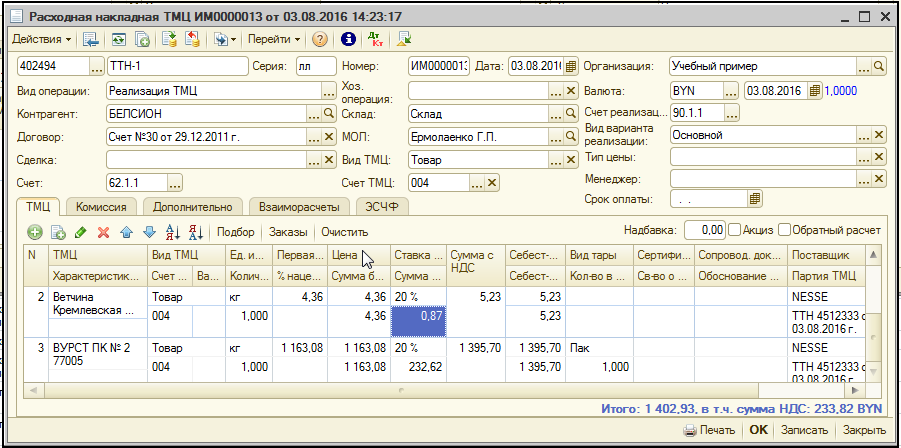Click the Печать button
Image resolution: width=901 pixels, height=448 pixels.
click(x=710, y=430)
